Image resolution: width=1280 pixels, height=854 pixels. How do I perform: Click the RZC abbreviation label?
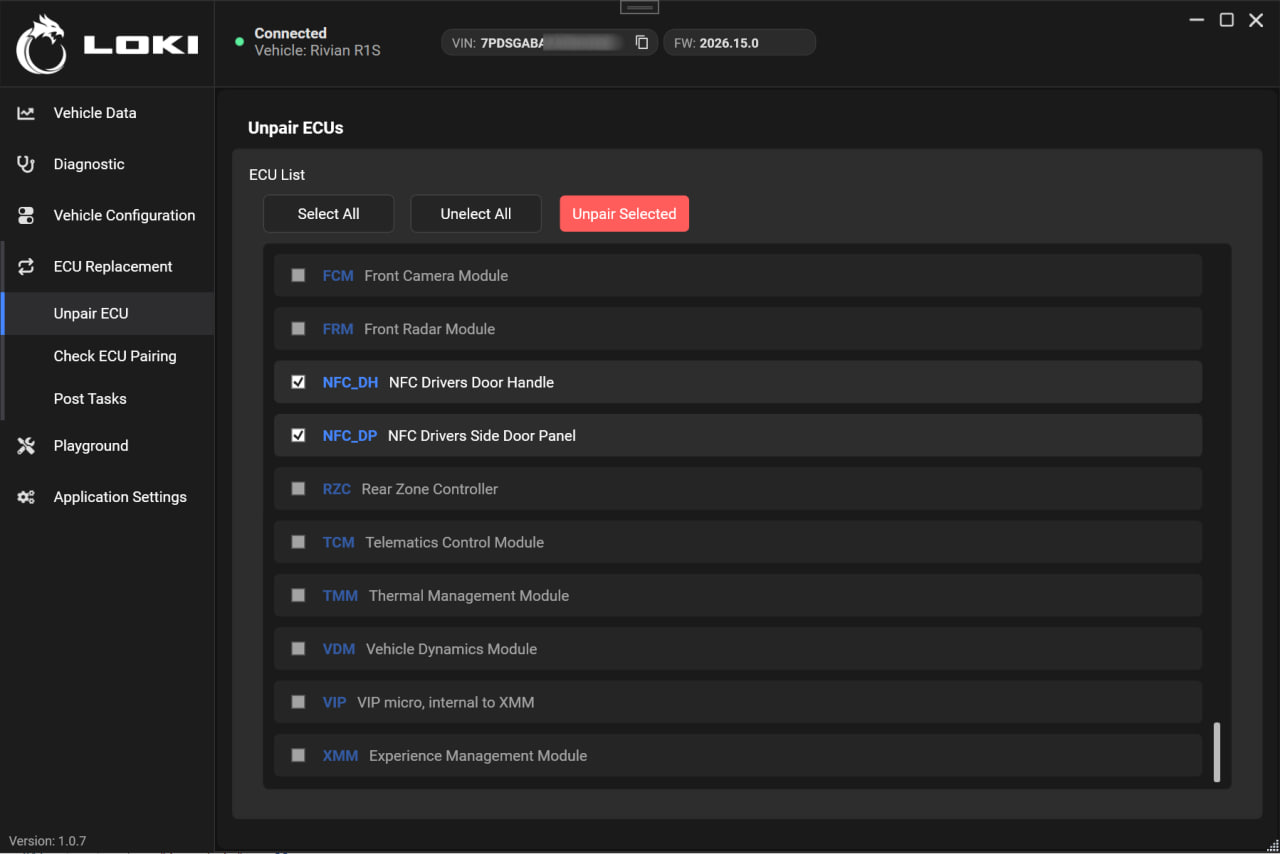(x=337, y=488)
